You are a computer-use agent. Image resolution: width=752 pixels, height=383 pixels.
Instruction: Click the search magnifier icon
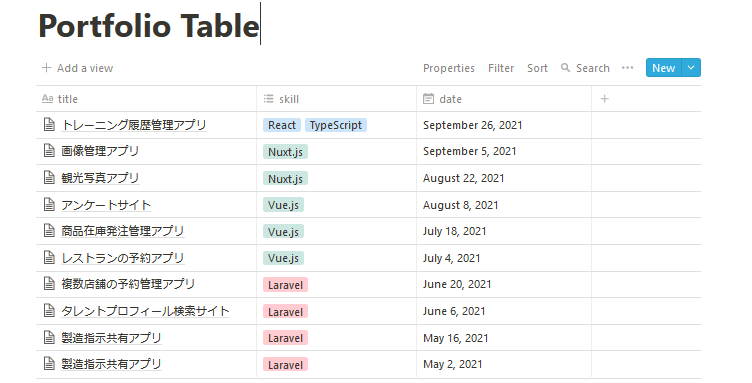565,68
